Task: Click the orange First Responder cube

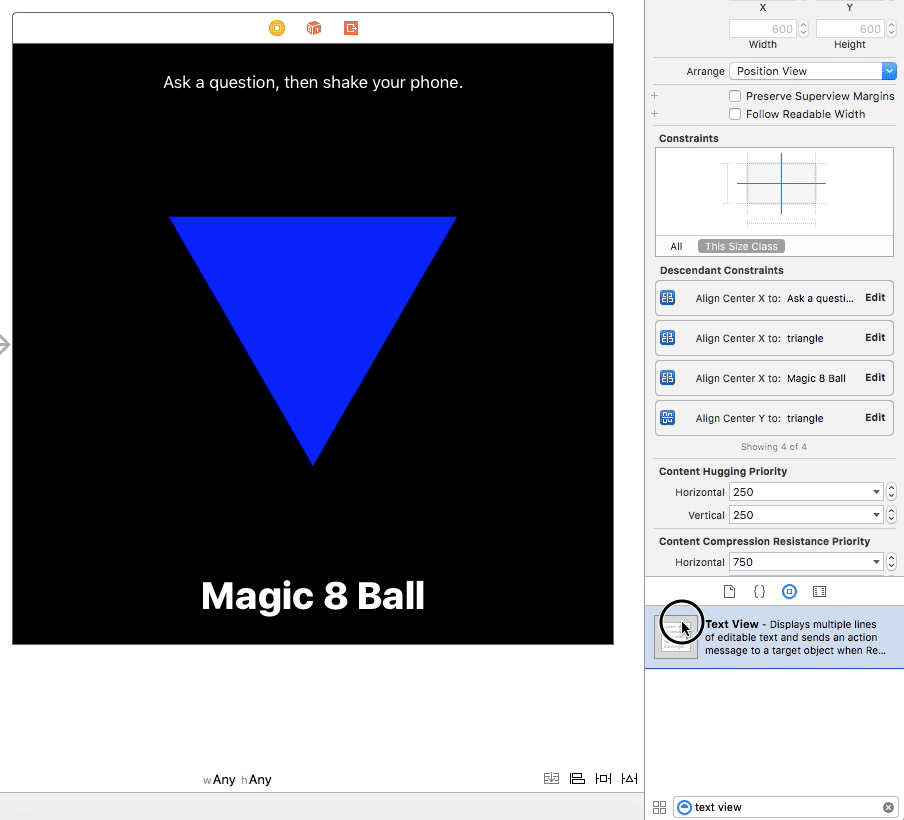Action: tap(313, 29)
